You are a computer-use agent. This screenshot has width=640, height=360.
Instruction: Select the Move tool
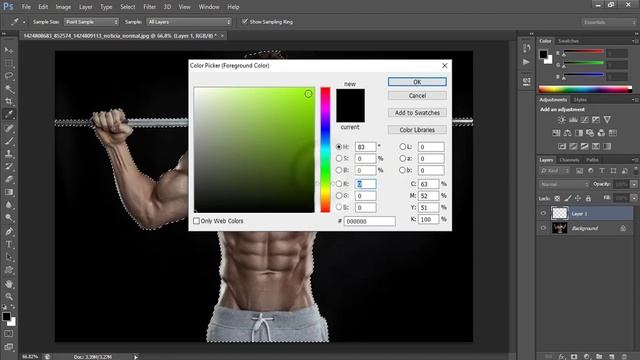[x=9, y=51]
